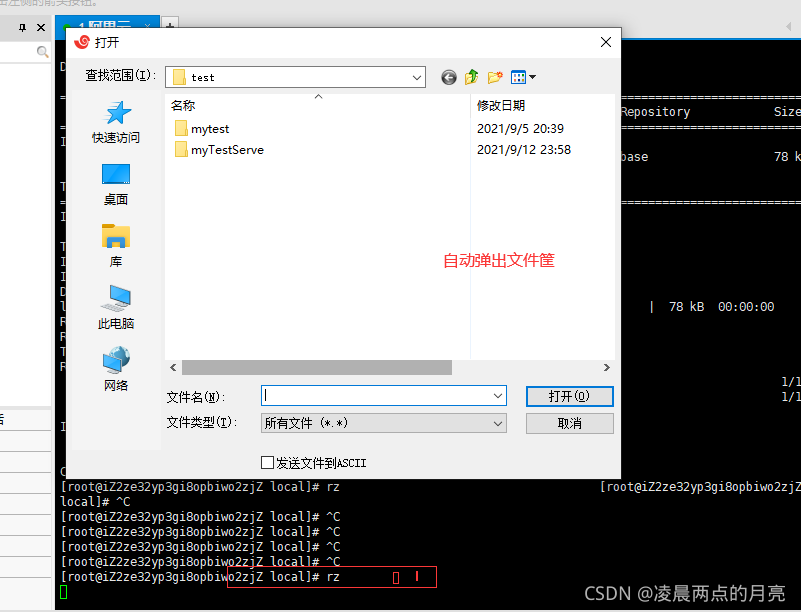Click the pin icon in background side panel
The image size is (801, 612).
pyautogui.click(x=22, y=28)
